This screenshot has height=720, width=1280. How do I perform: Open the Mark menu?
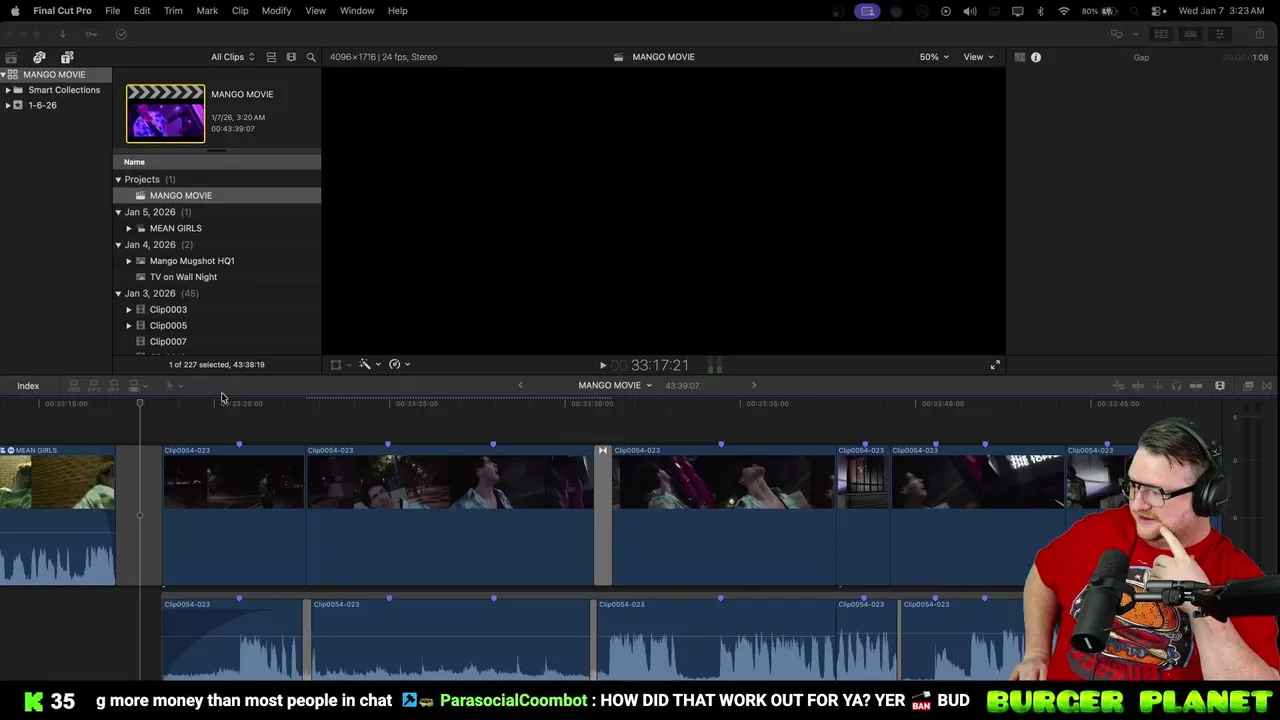(207, 11)
